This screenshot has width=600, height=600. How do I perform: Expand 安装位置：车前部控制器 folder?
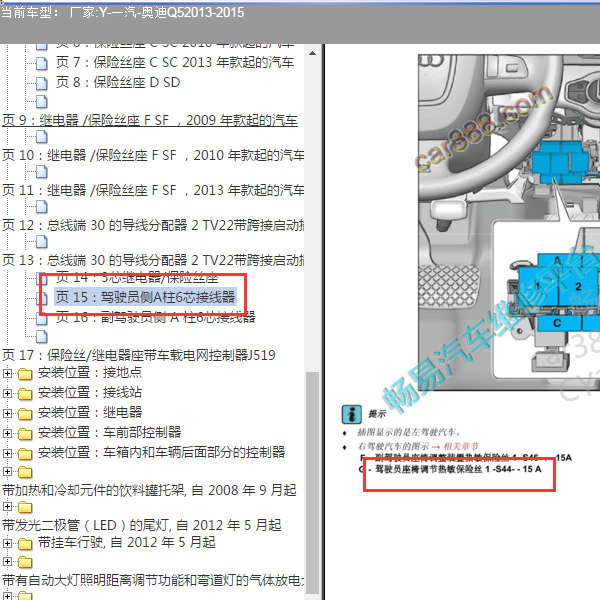[7, 433]
